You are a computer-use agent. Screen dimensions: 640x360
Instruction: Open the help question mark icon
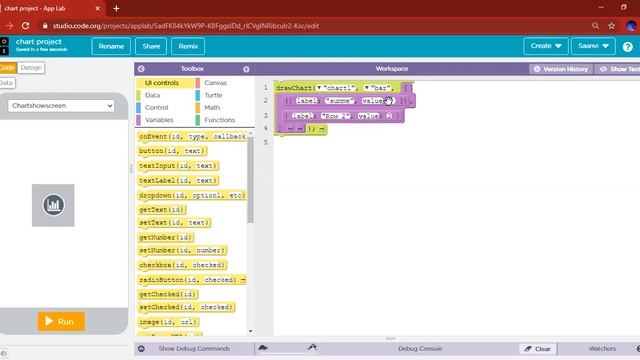(627, 47)
